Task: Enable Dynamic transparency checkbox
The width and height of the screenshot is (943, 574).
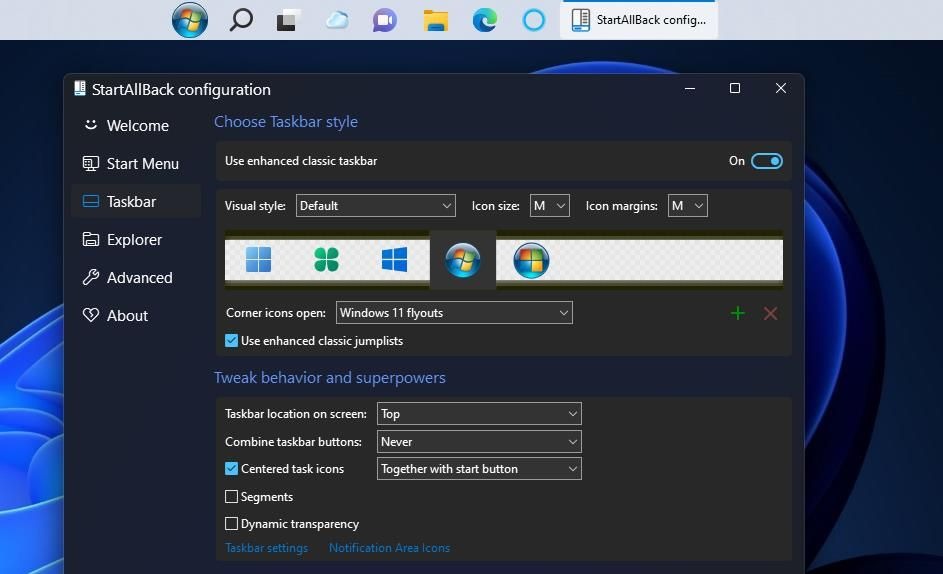Action: point(232,523)
